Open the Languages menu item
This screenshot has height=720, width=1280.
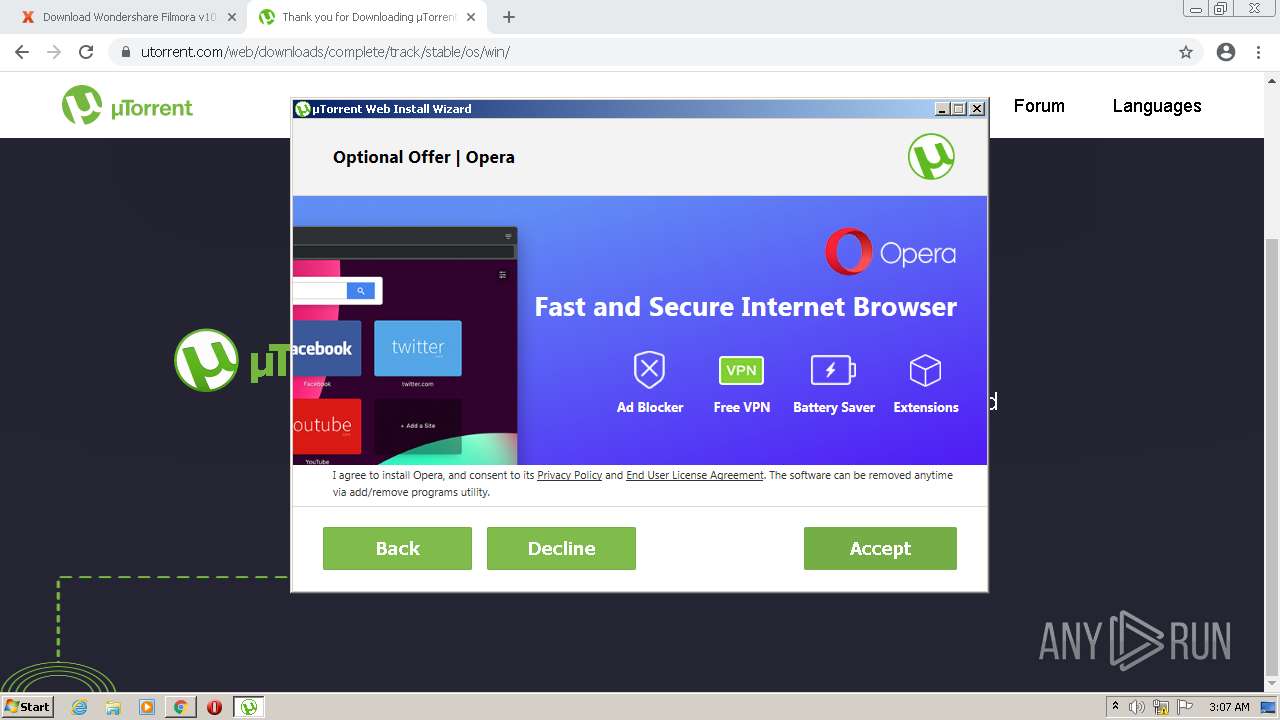pos(1157,106)
